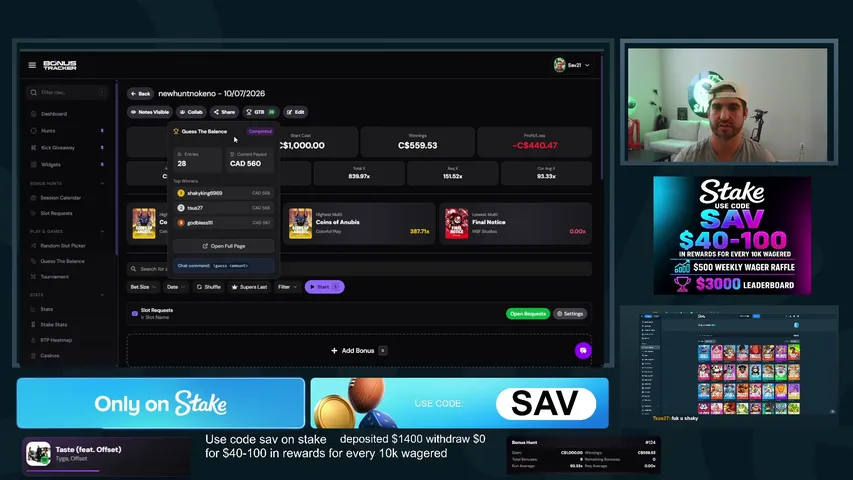
Task: Go Back from the hunt page
Action: pyautogui.click(x=140, y=94)
